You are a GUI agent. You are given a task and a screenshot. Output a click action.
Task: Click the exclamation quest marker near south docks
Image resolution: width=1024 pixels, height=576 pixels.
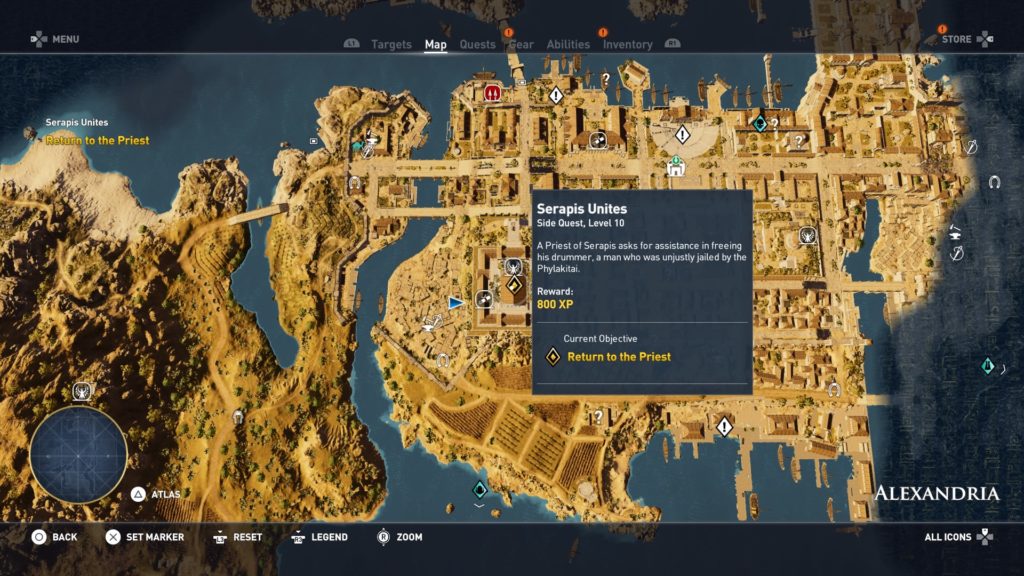(724, 427)
